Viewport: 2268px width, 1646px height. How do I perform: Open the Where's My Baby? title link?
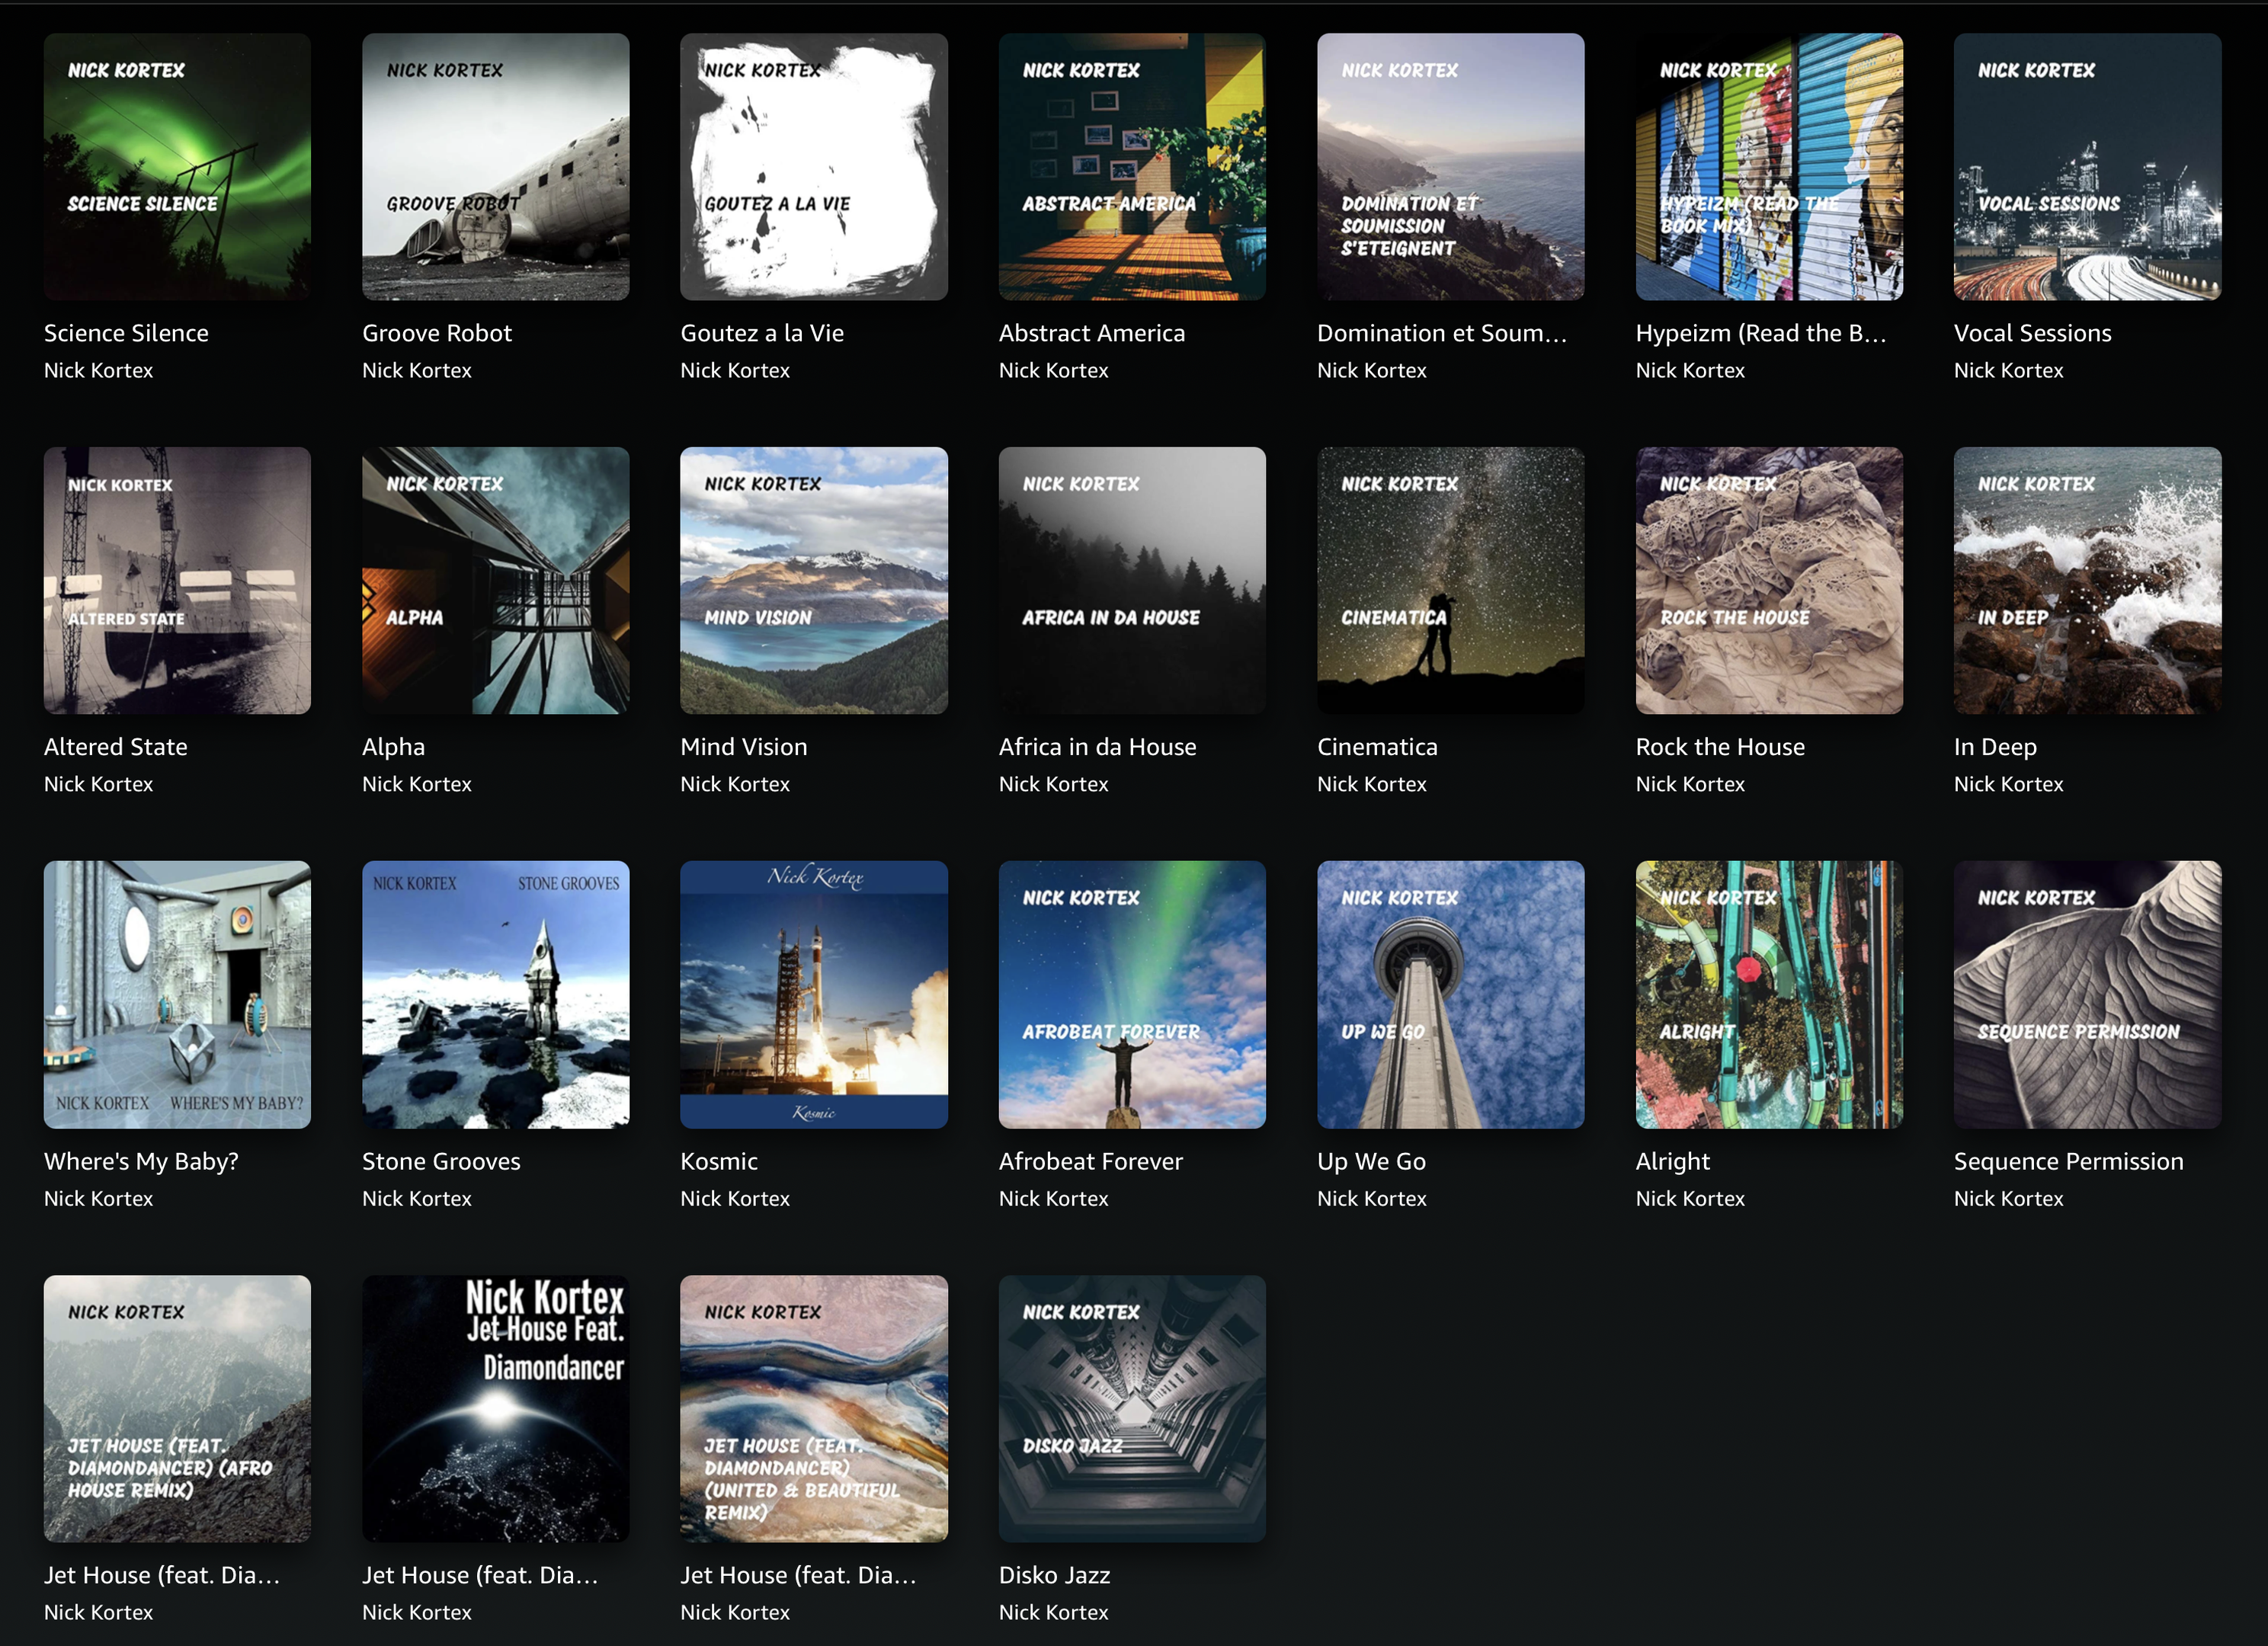(x=141, y=1161)
